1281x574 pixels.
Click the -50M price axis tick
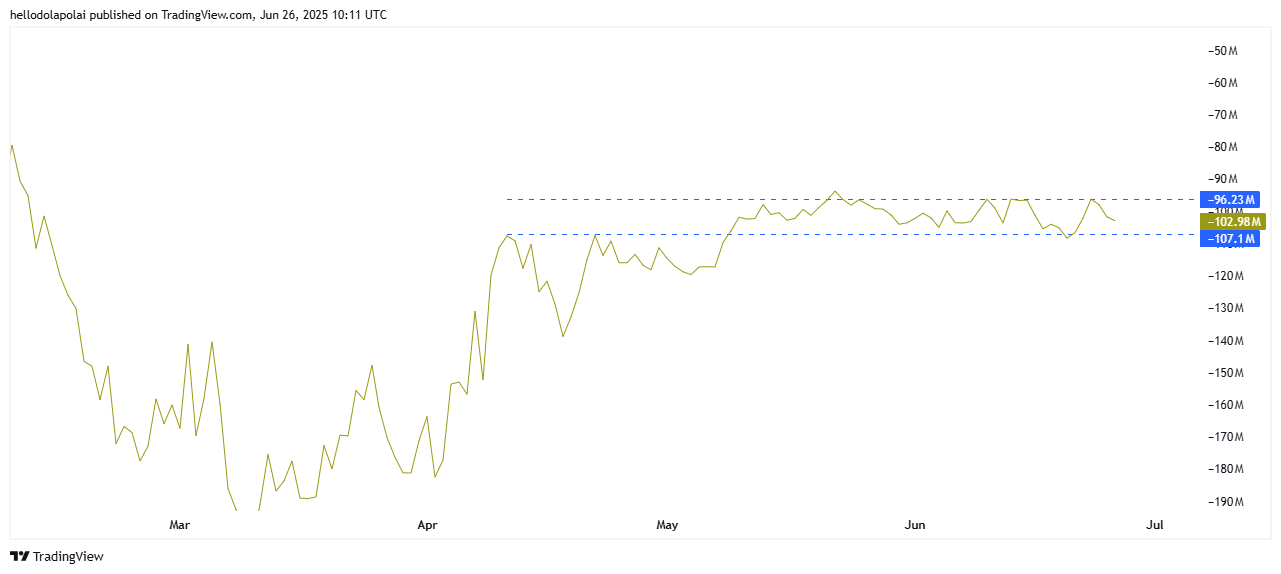pyautogui.click(x=1223, y=50)
